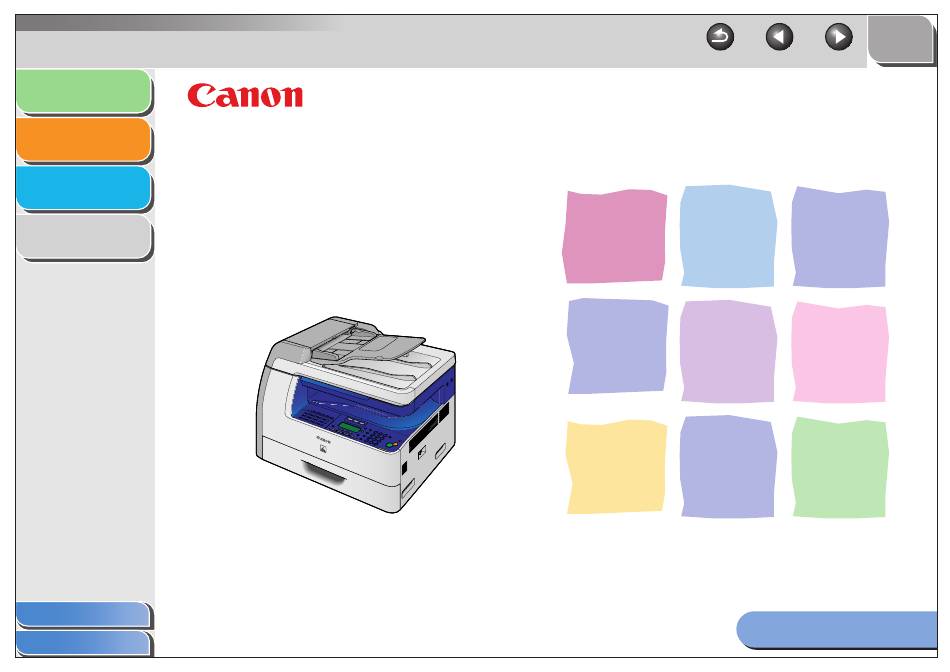The image size is (950, 672).
Task: Click the return arrow icon in top bar
Action: [720, 37]
